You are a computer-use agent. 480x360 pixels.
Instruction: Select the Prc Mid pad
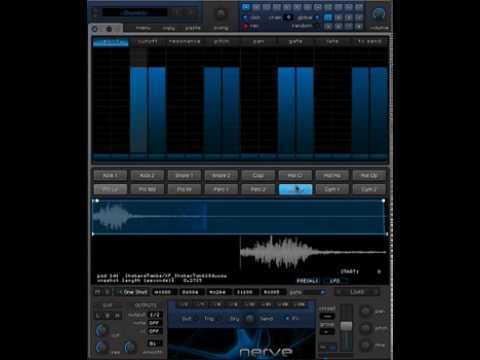click(x=147, y=189)
